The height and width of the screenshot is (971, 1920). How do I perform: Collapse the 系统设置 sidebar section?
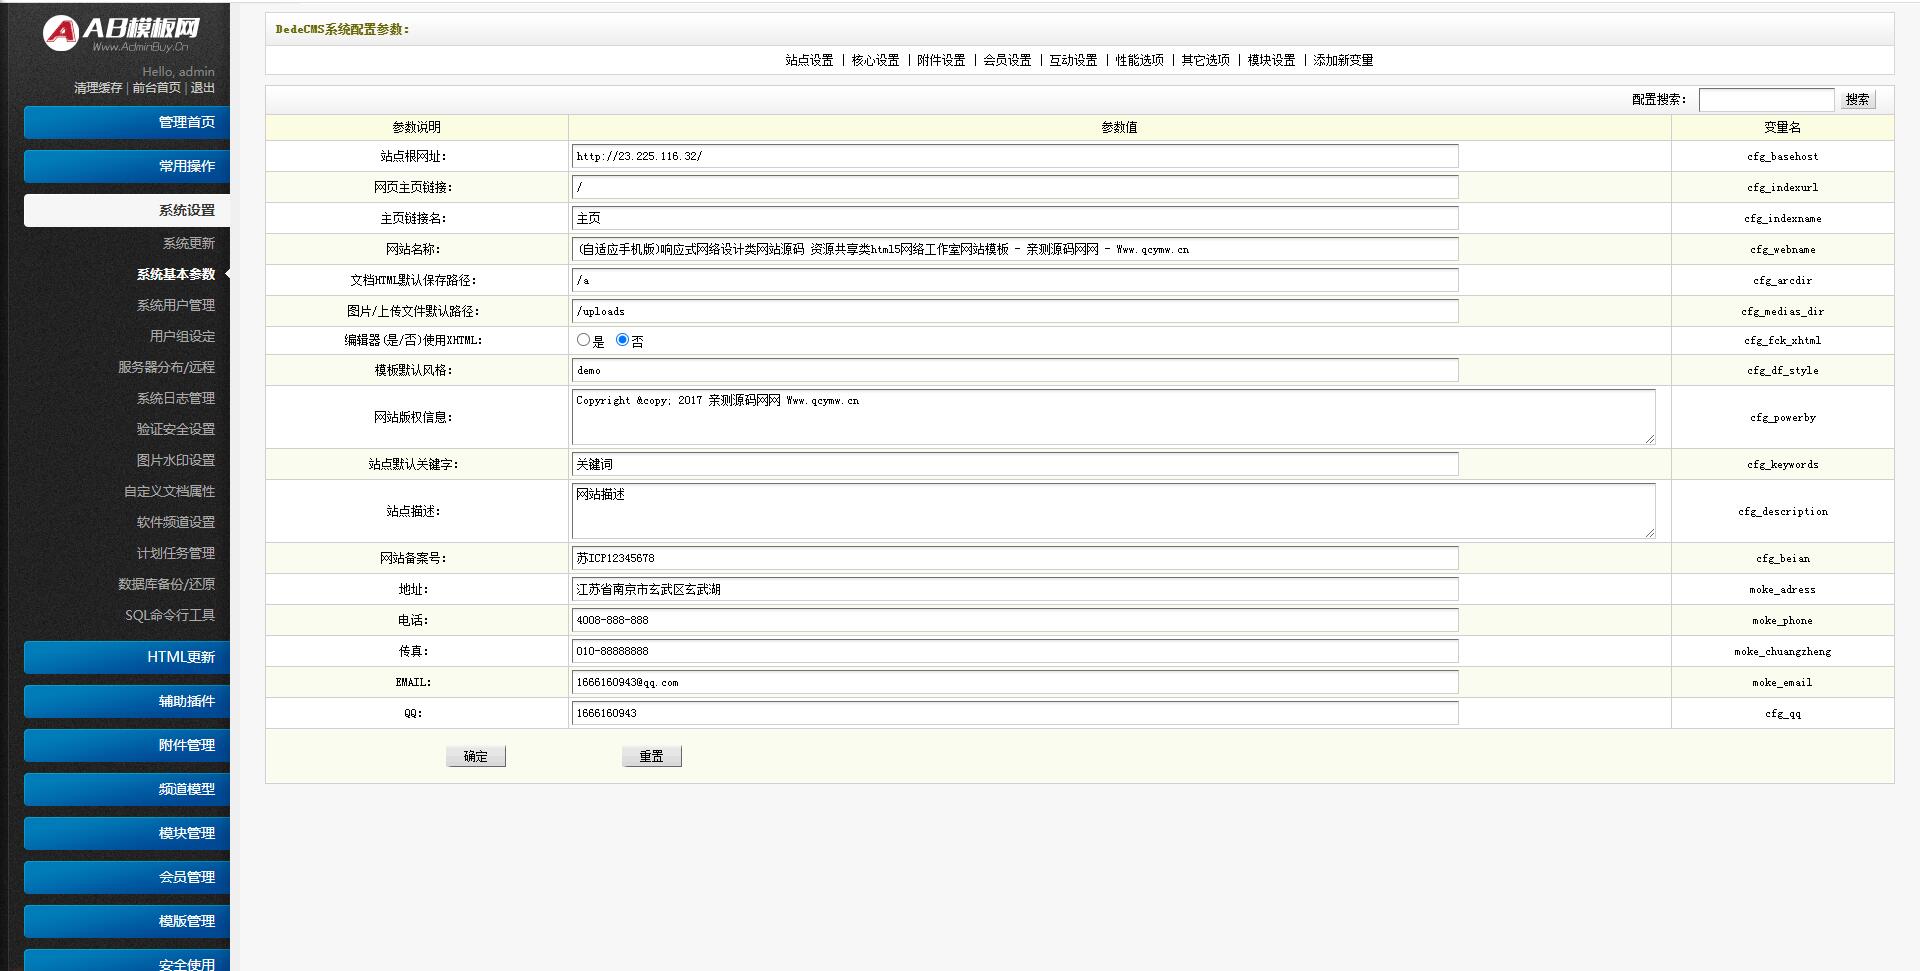pos(127,210)
